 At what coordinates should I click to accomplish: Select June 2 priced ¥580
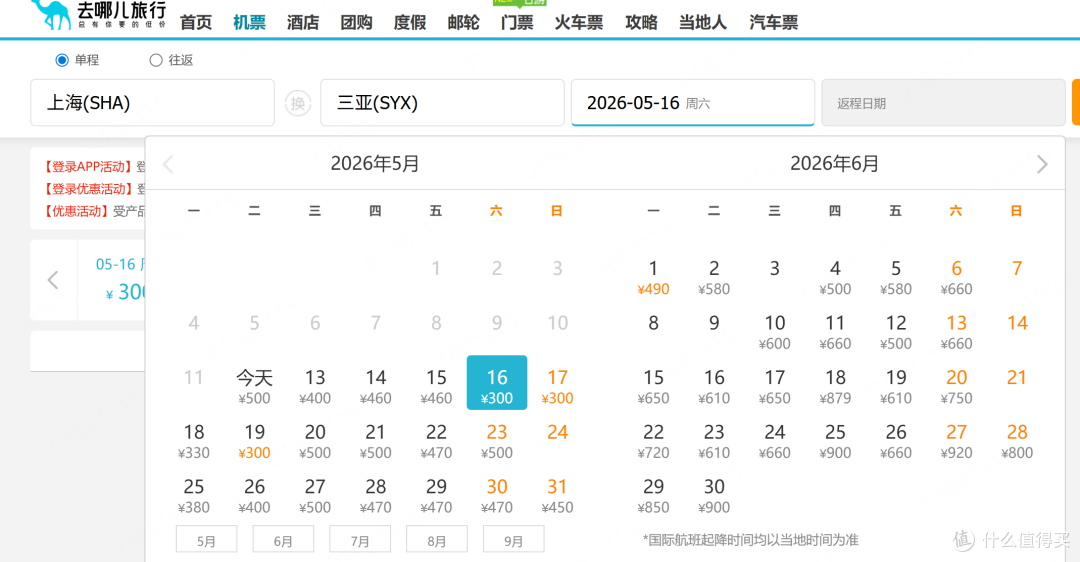click(x=714, y=277)
